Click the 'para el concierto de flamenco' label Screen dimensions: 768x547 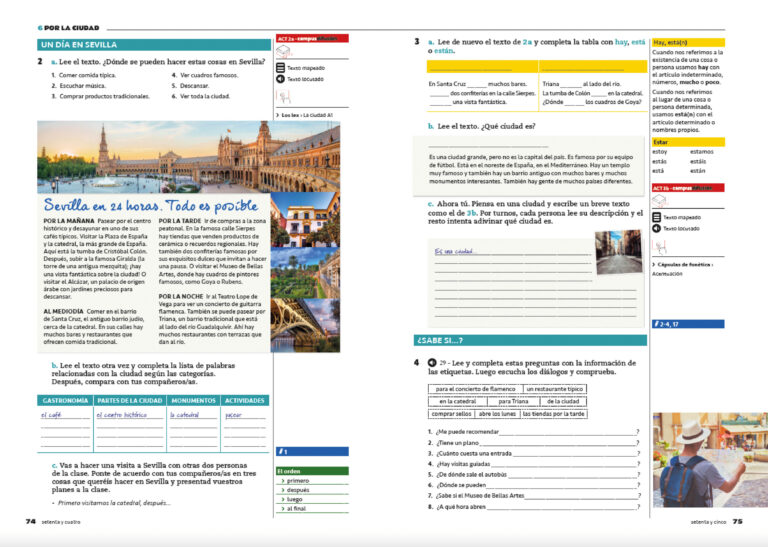474,388
